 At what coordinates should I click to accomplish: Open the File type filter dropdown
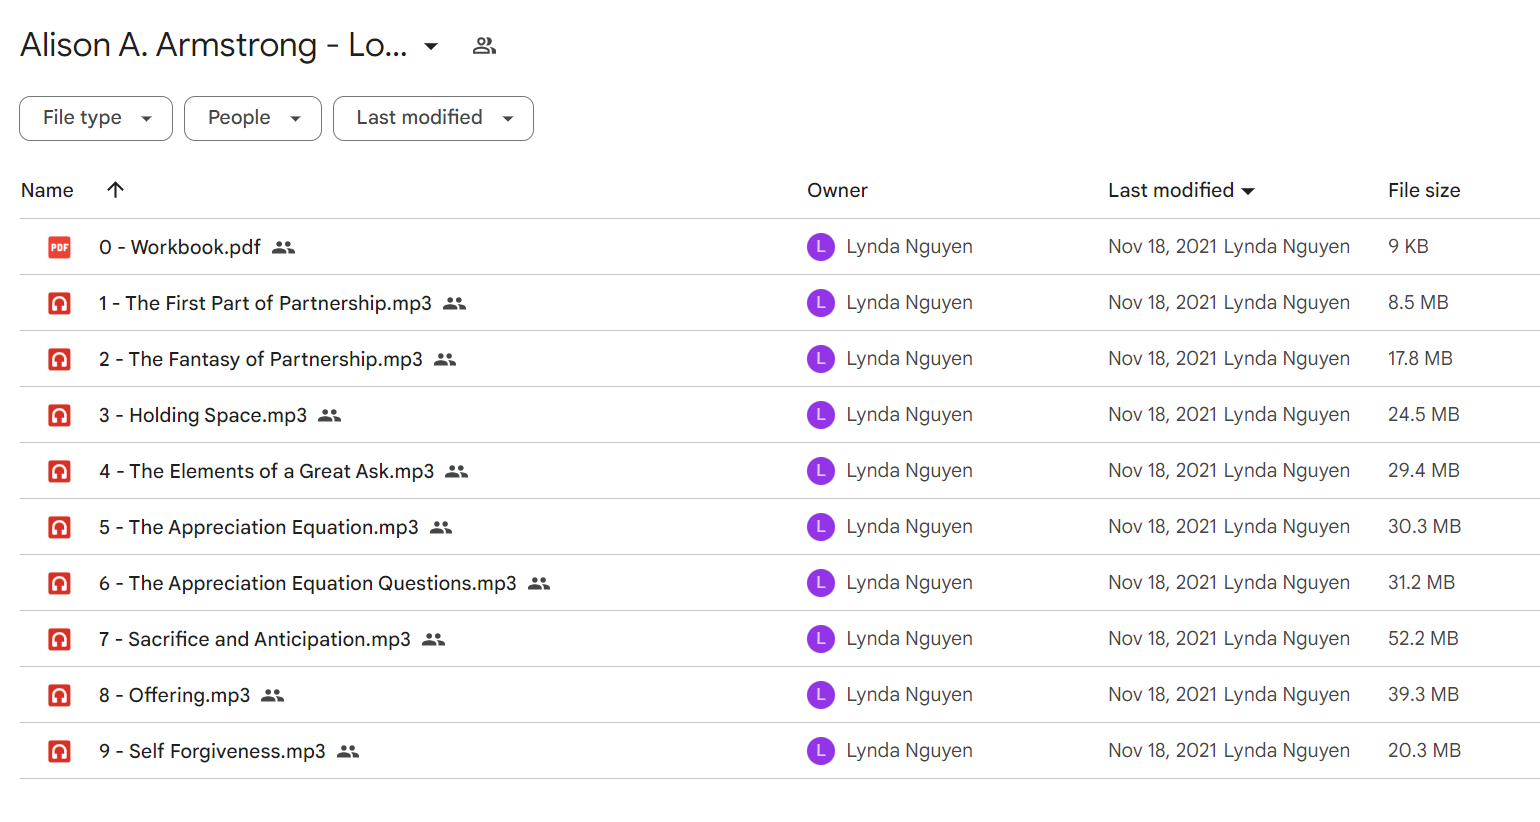point(96,118)
